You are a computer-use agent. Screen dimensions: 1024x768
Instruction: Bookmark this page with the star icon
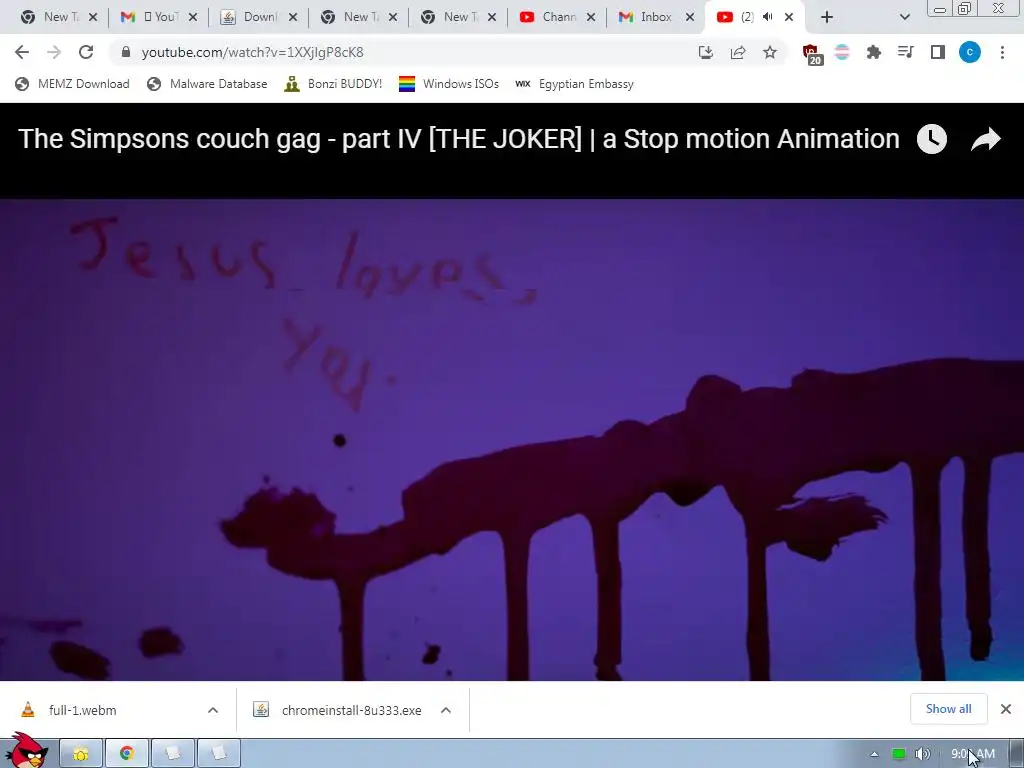770,52
